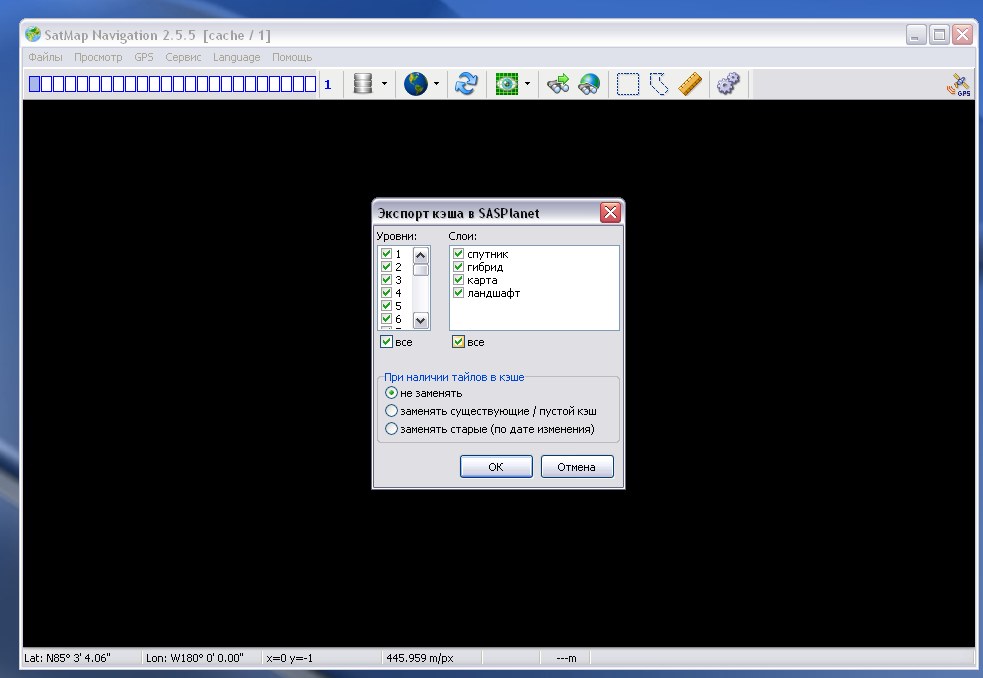Confirm export with the OK button
983x678 pixels.
pyautogui.click(x=496, y=467)
